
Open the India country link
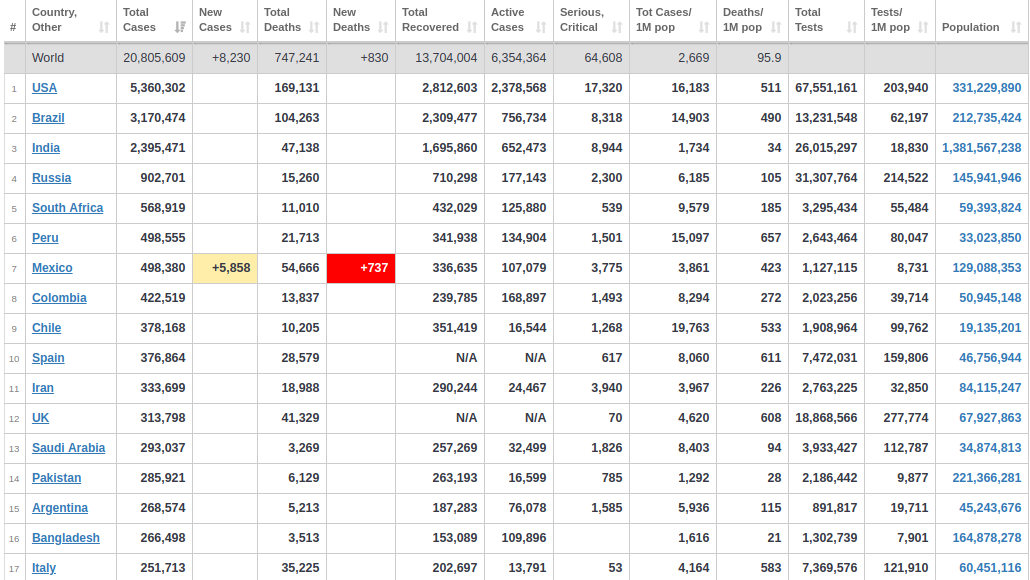46,148
